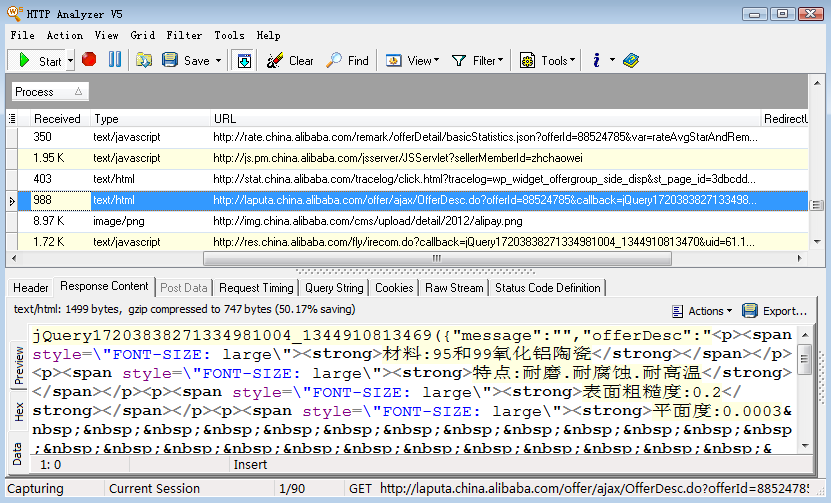The height and width of the screenshot is (503, 831).
Task: Pause capture with the blue pause icon
Action: [114, 59]
